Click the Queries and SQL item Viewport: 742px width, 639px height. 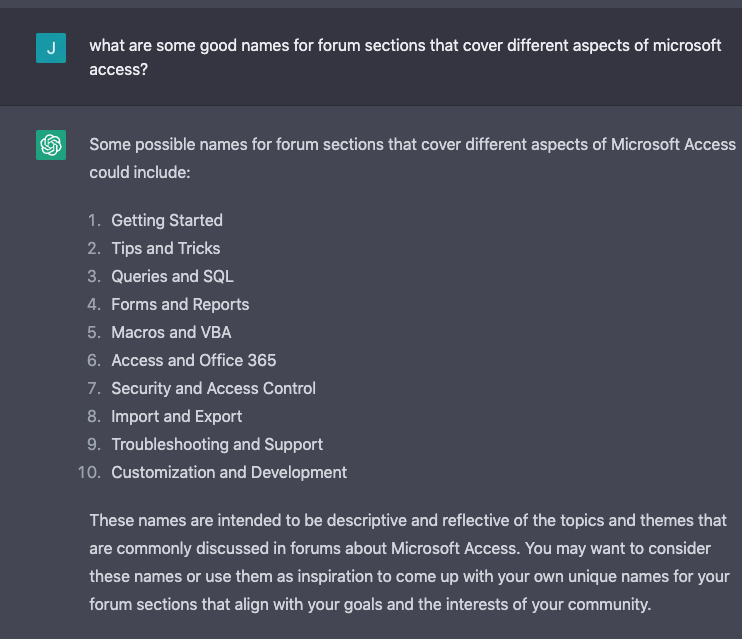click(172, 276)
